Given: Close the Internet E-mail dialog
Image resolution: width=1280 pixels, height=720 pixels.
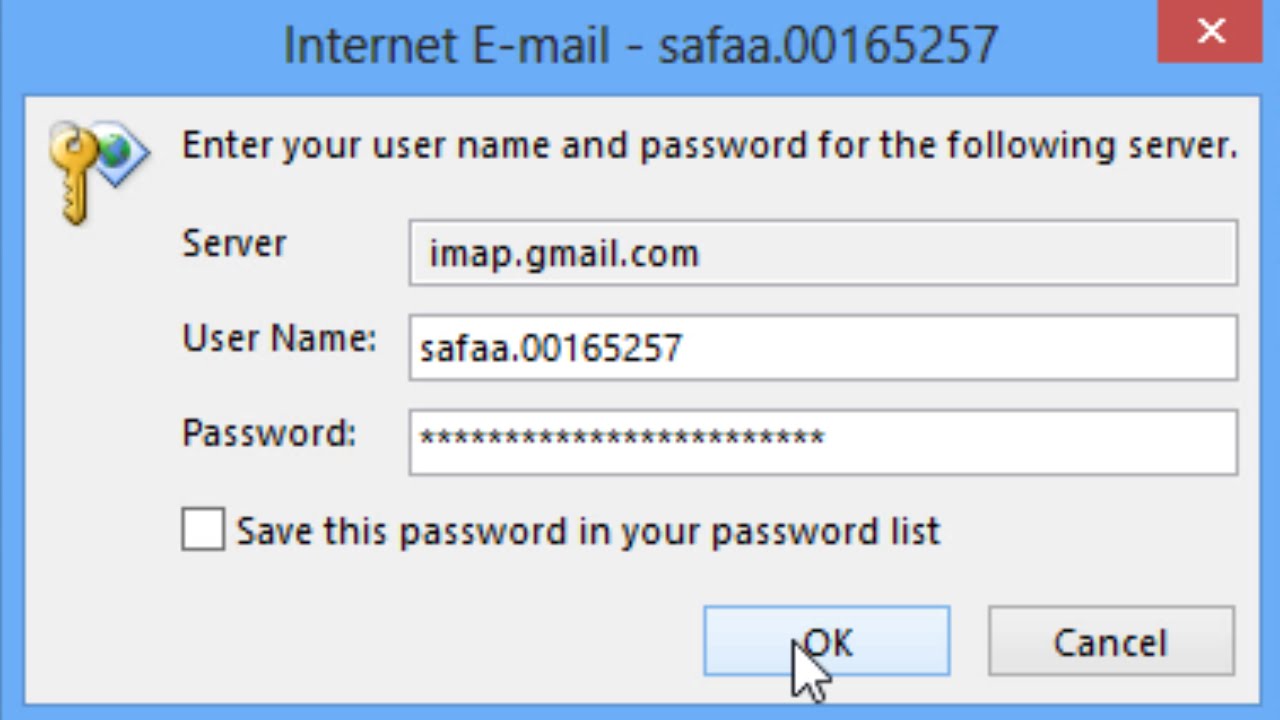Looking at the screenshot, I should tap(1210, 31).
